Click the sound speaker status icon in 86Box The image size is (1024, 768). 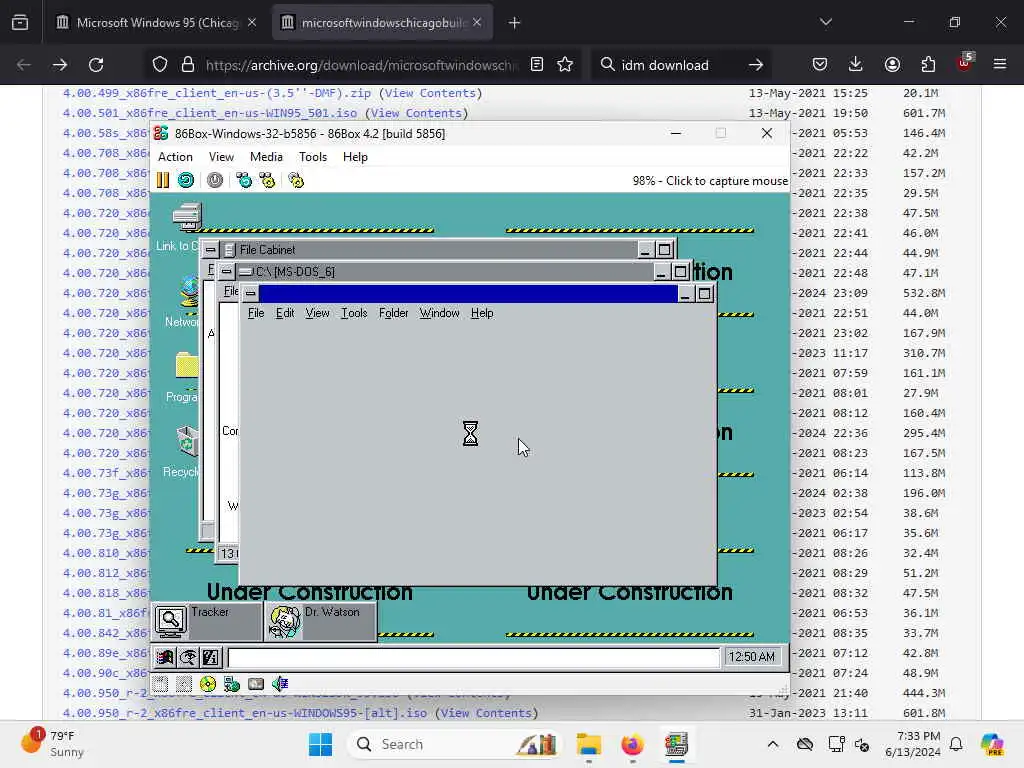pos(280,684)
